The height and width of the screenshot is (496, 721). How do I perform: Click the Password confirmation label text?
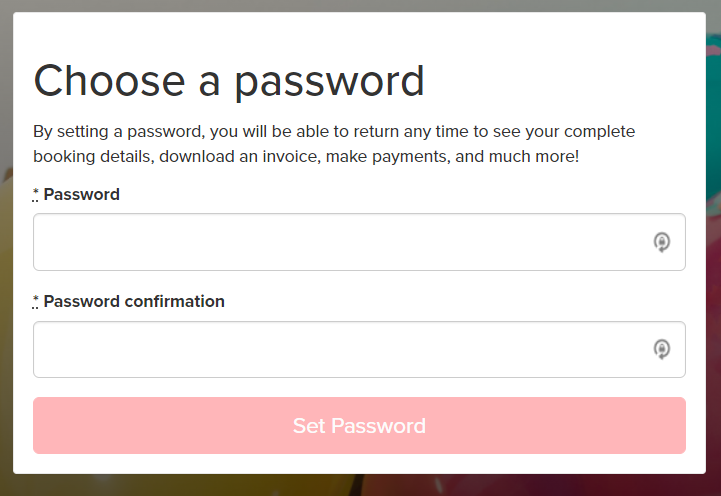coord(134,302)
